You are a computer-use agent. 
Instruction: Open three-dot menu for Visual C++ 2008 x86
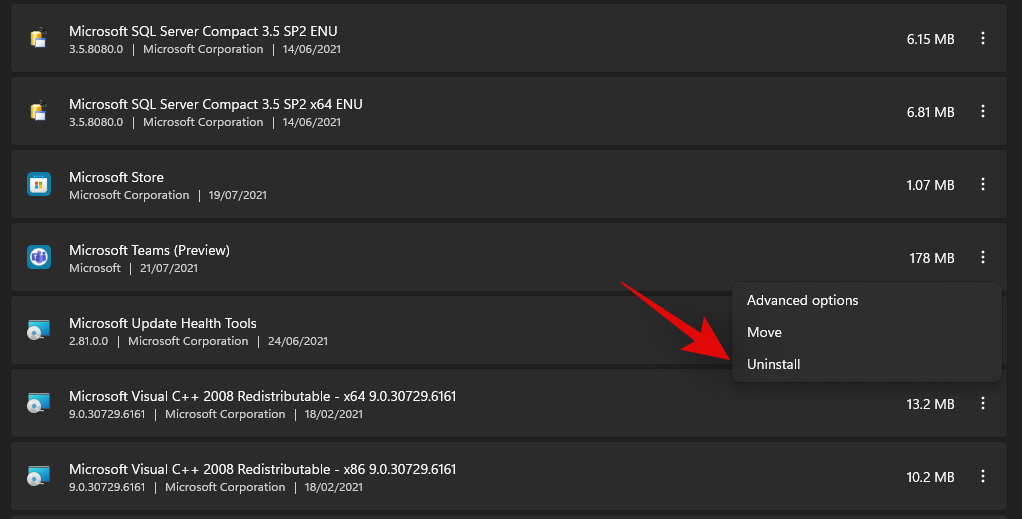pos(982,477)
